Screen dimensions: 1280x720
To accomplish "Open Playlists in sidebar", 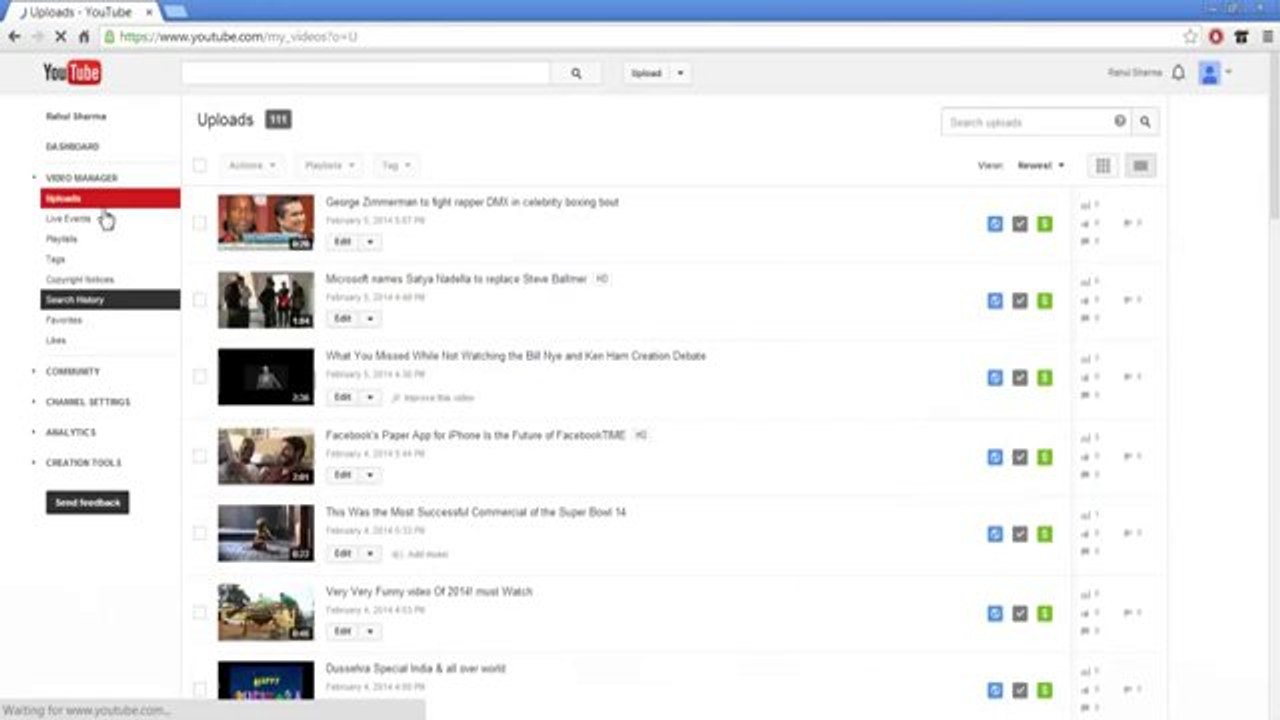I will [61, 239].
